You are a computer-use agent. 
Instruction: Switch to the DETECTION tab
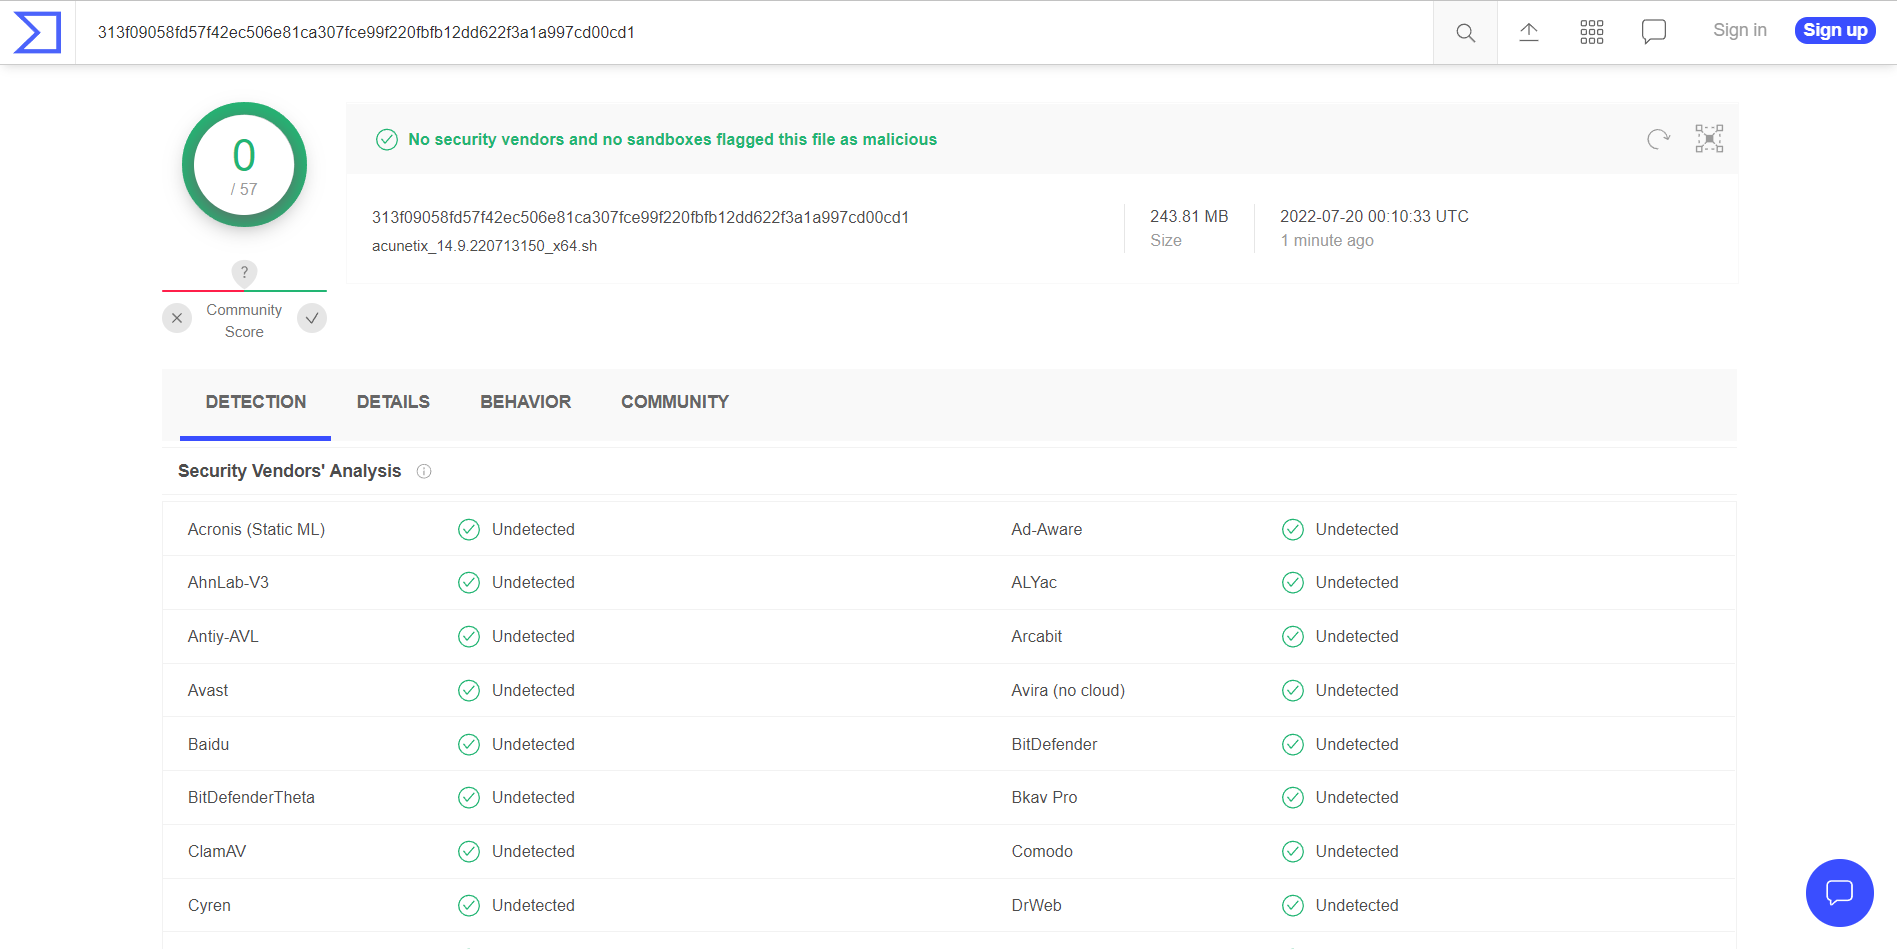pos(256,402)
